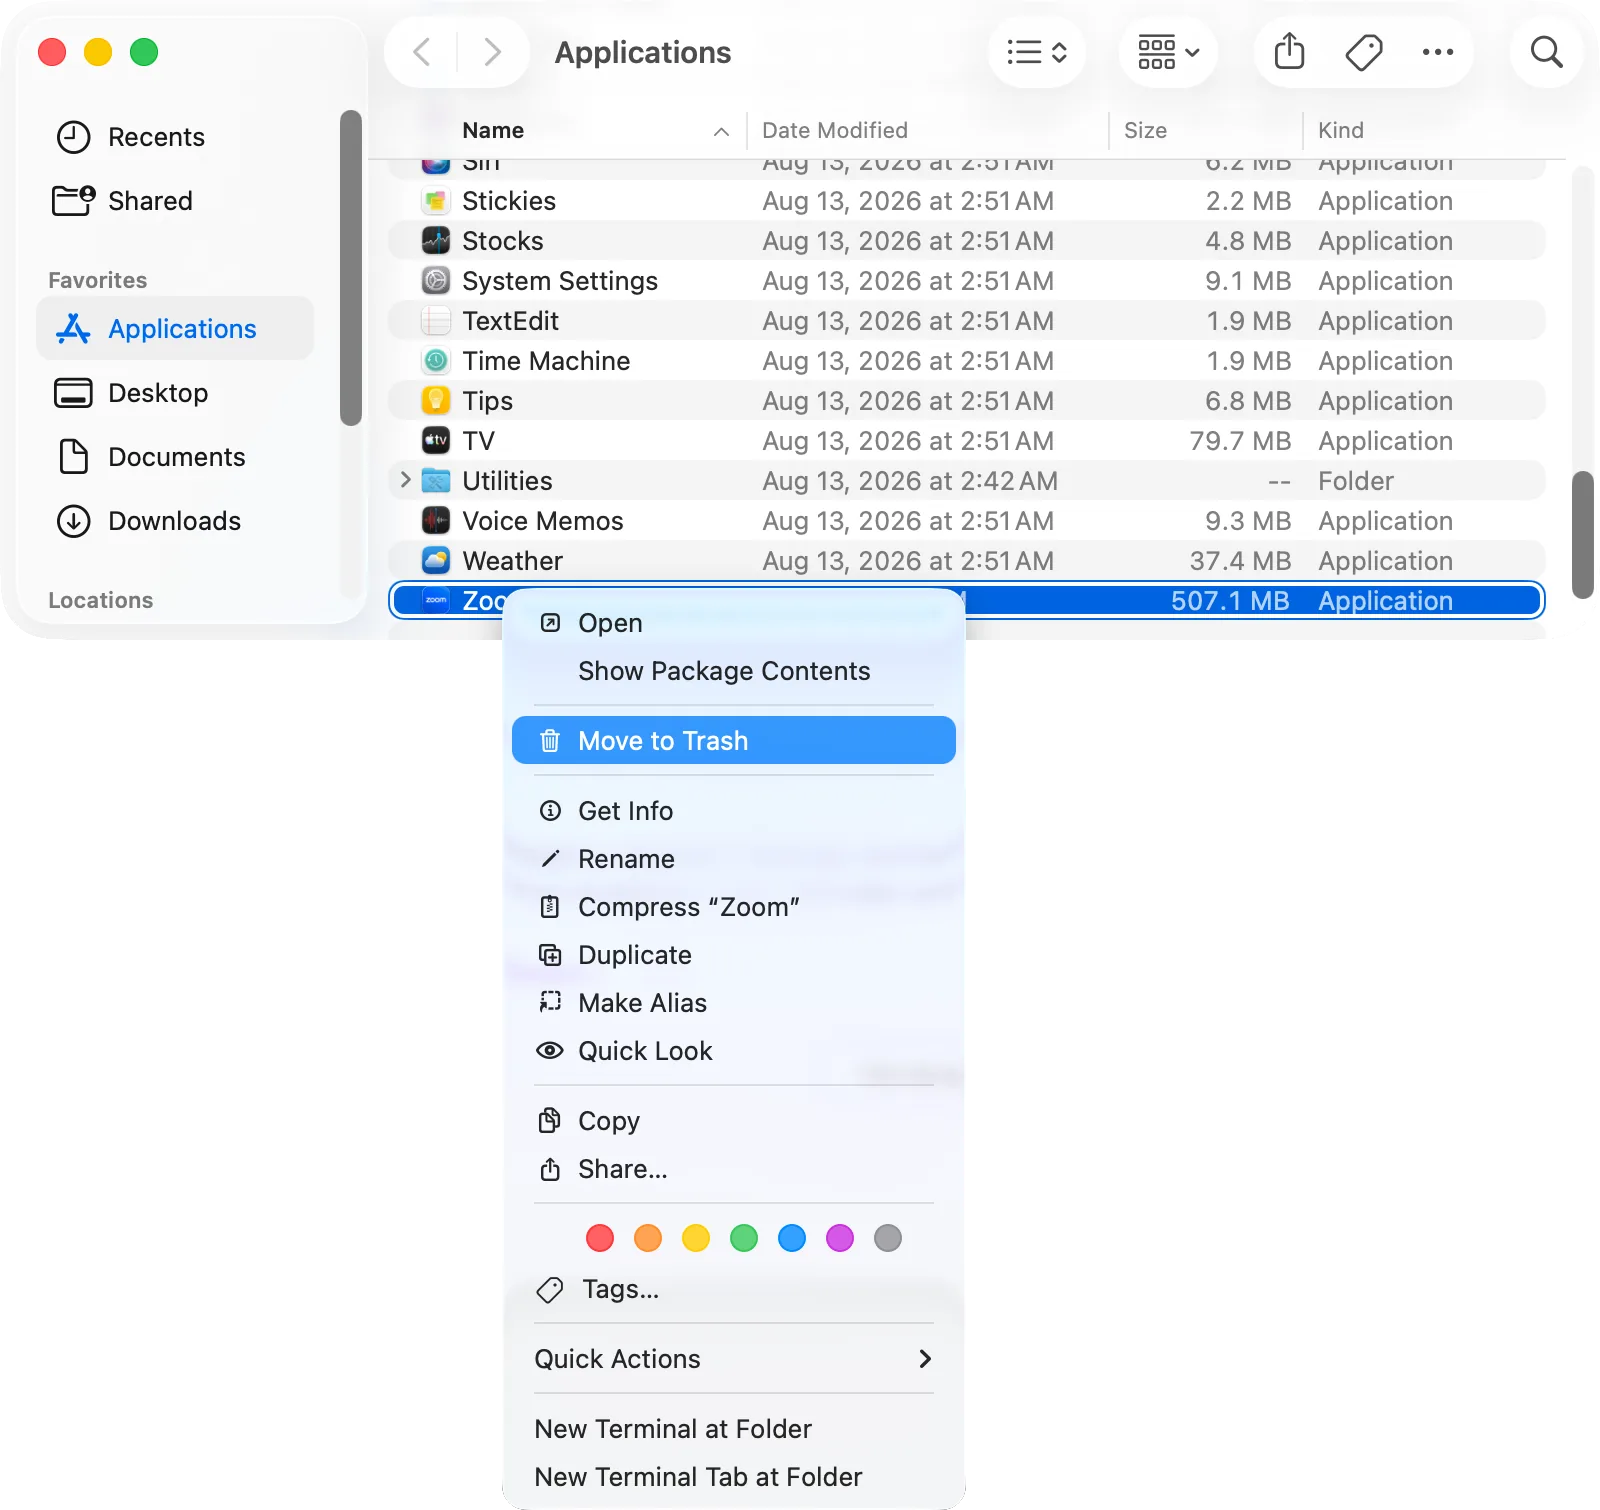The image size is (1600, 1510).
Task: Open the list view switcher dropdown
Action: click(1037, 52)
